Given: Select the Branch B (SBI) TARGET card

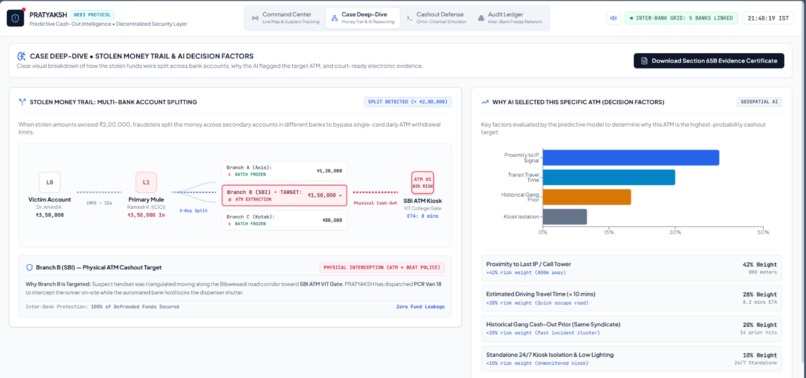Looking at the screenshot, I should (284, 195).
